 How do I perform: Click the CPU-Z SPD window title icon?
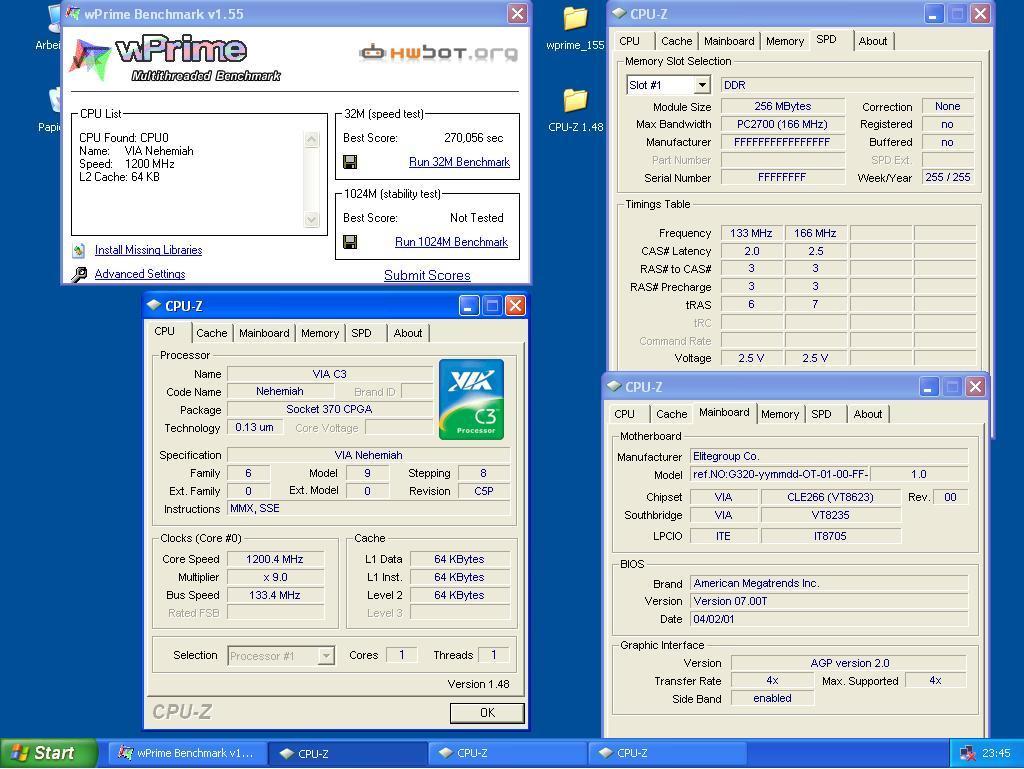click(618, 14)
